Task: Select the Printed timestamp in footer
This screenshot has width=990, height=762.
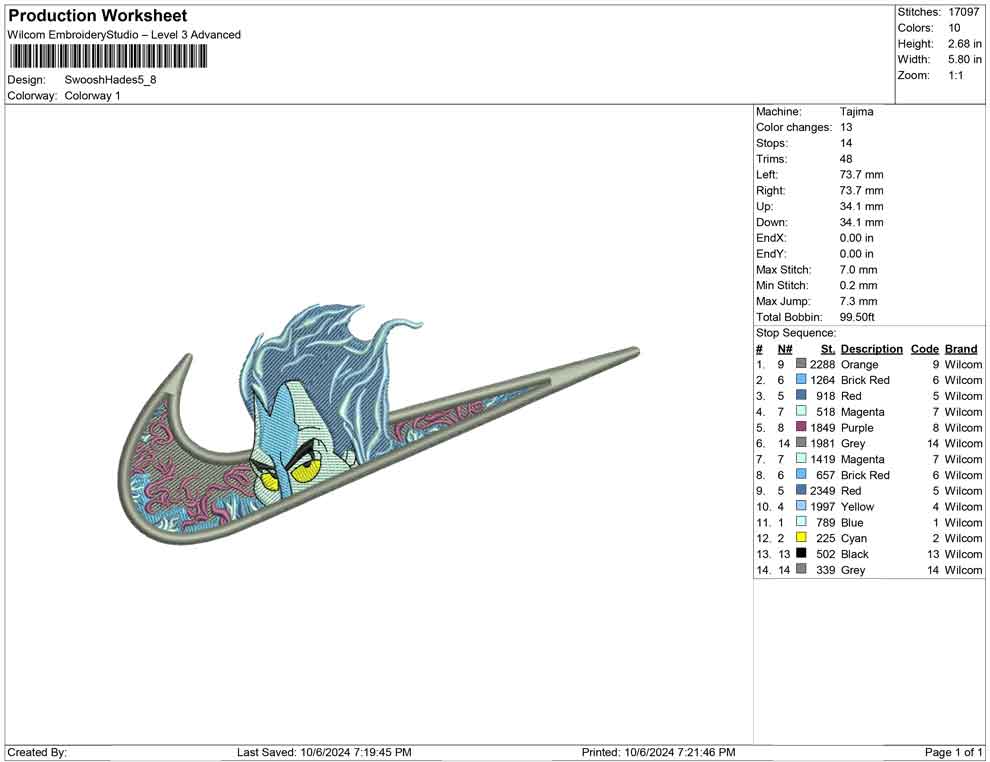Action: tap(659, 752)
